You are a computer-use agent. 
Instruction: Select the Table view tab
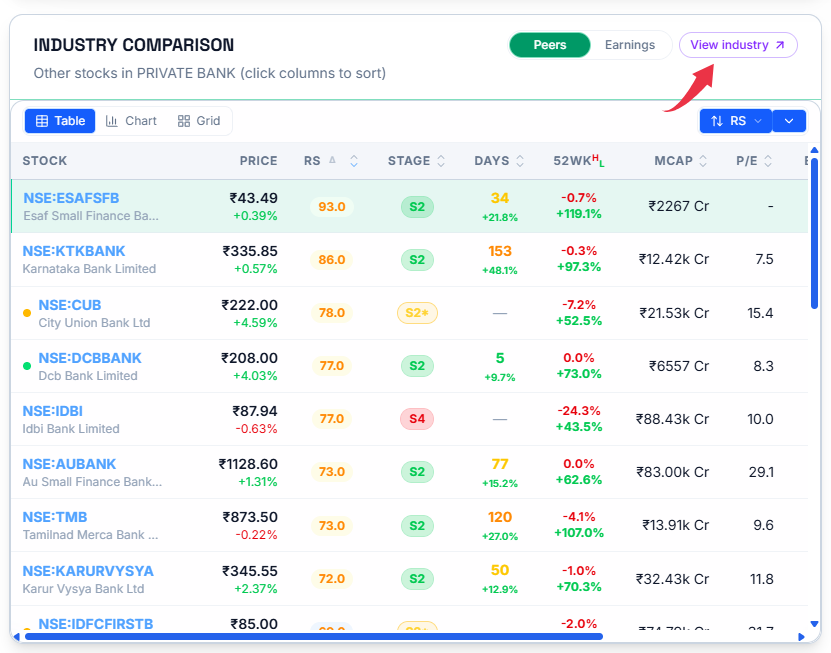(60, 121)
